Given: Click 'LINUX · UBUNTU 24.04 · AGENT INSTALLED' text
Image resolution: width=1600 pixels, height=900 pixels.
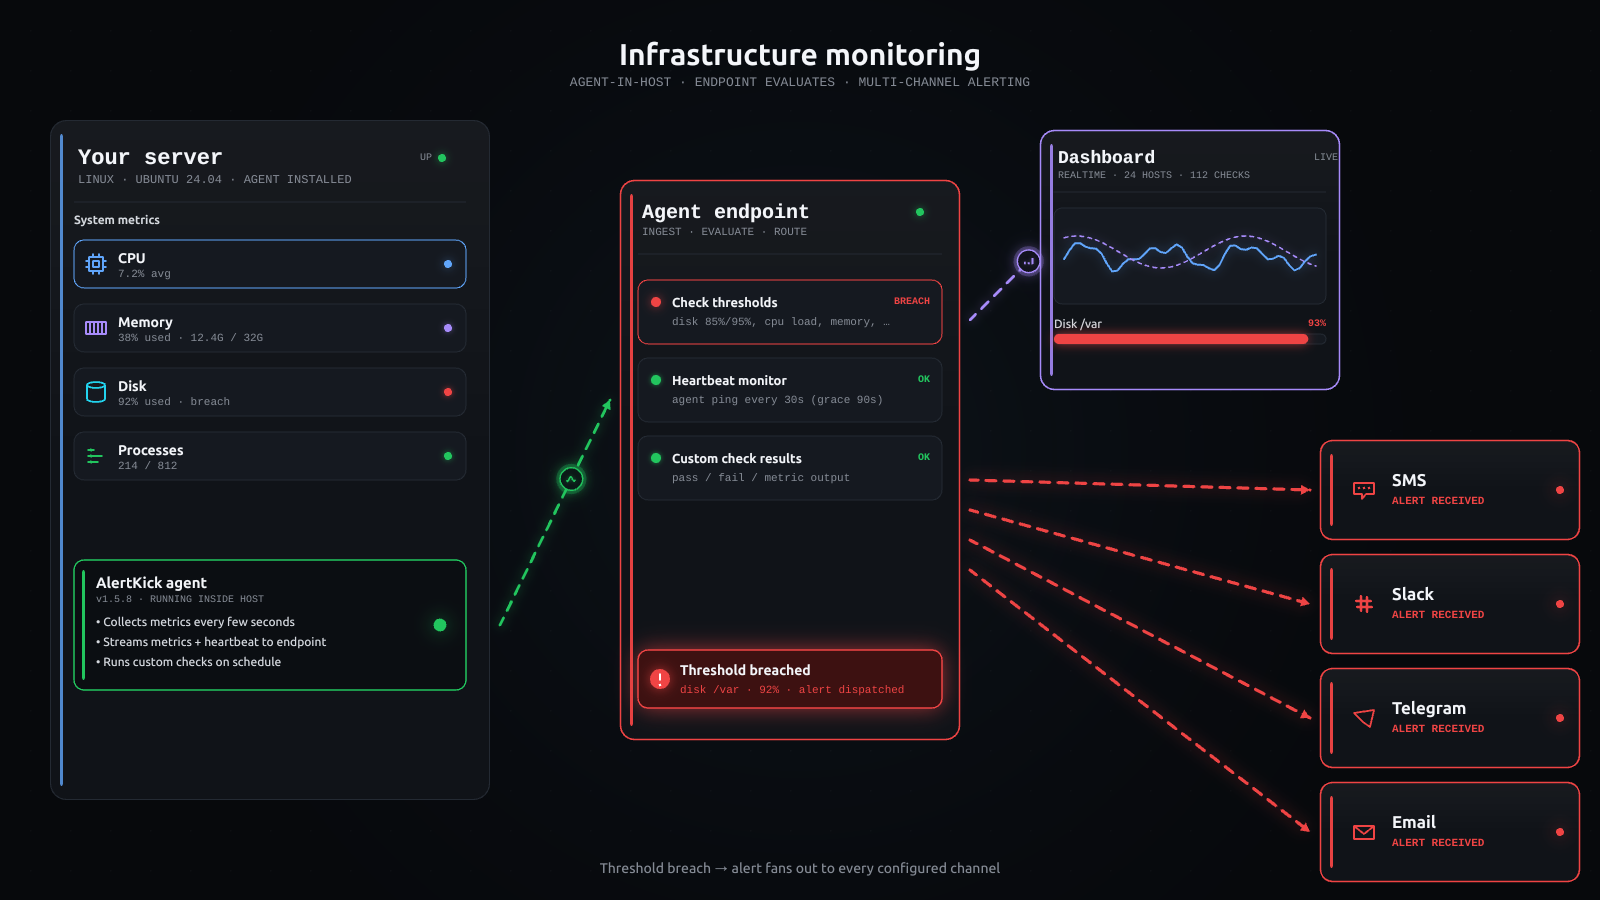Looking at the screenshot, I should (x=215, y=180).
